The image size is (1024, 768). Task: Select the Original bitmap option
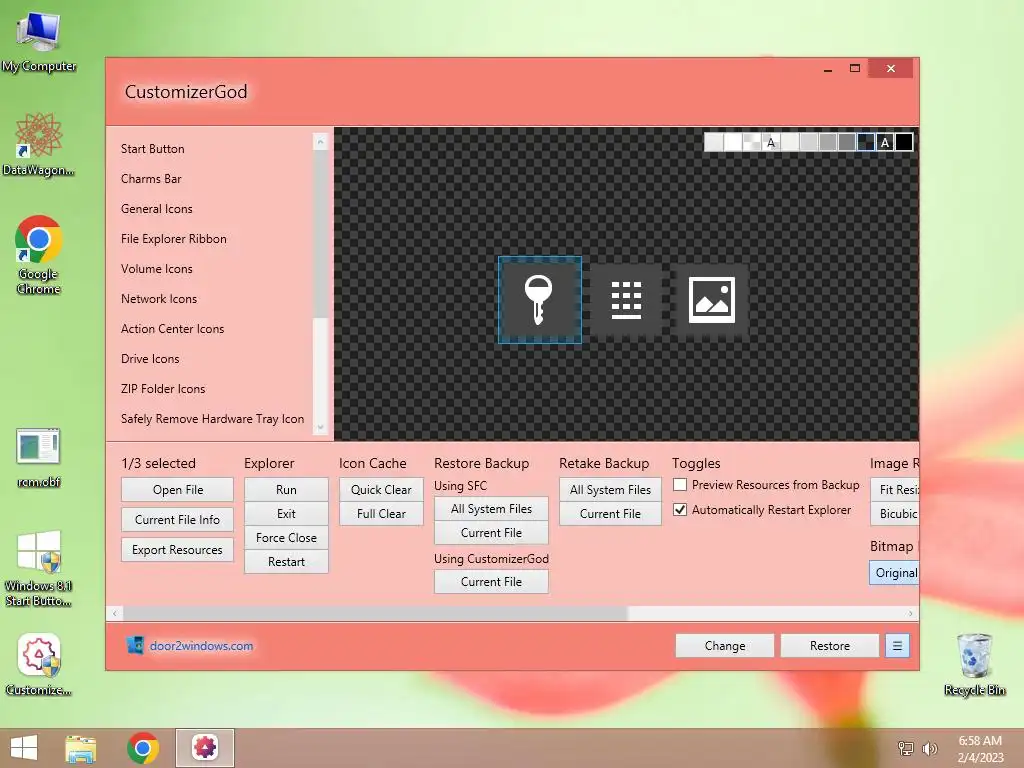pos(894,573)
